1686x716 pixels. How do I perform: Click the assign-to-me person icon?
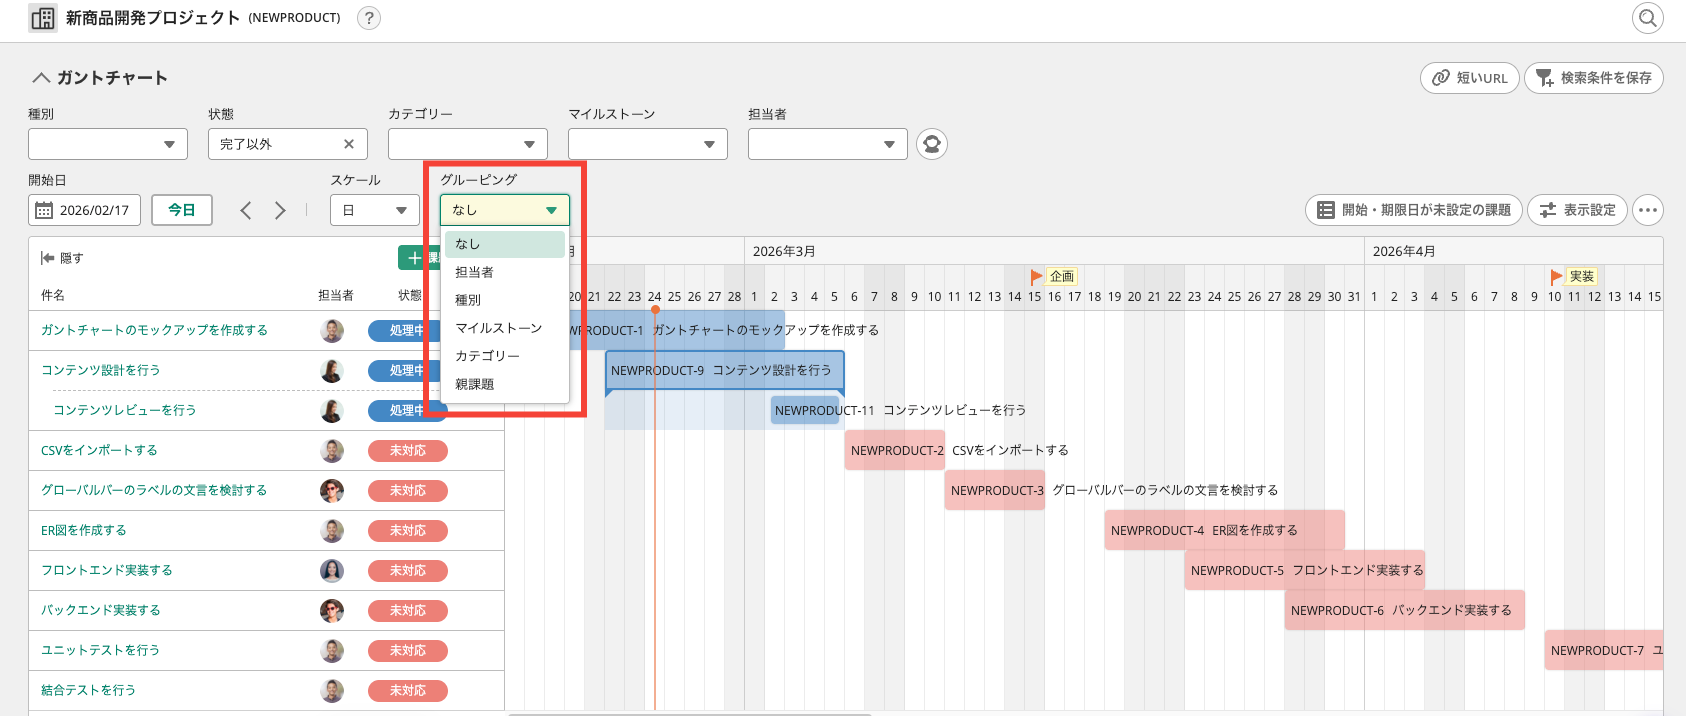click(932, 144)
